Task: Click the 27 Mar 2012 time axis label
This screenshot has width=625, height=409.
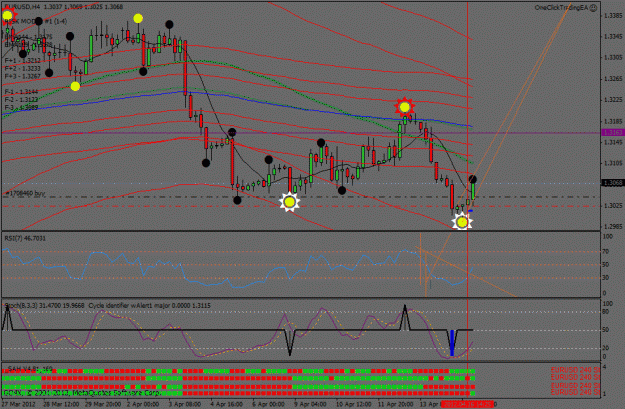Action: [x=20, y=404]
